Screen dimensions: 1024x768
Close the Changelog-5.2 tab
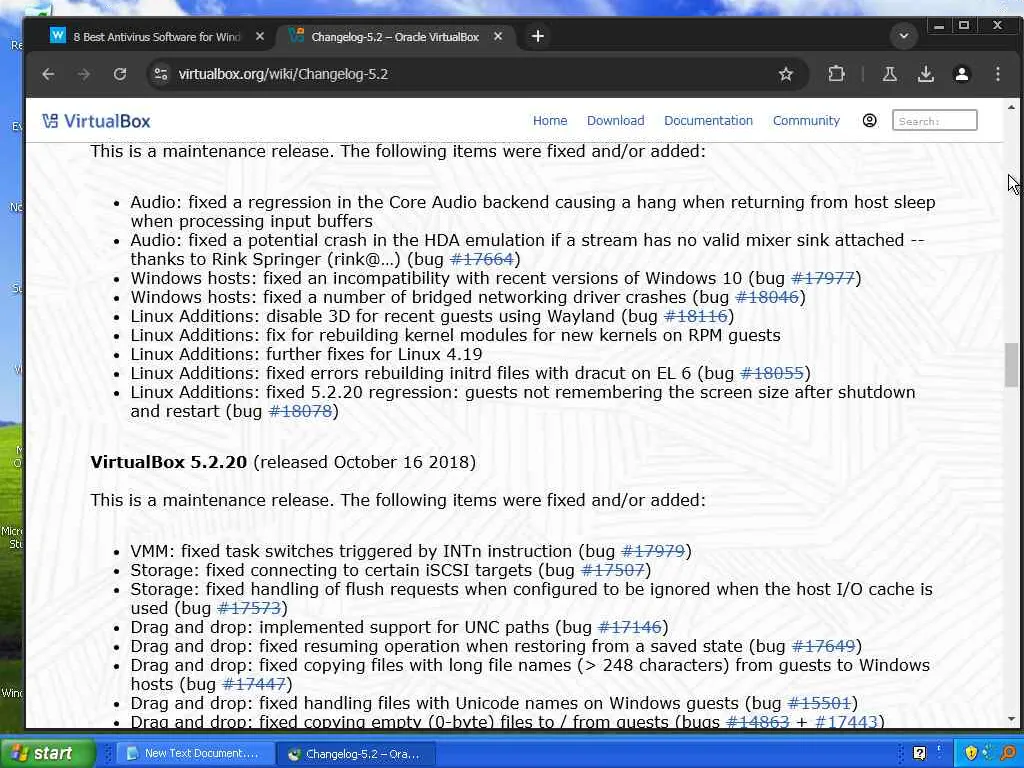[498, 37]
